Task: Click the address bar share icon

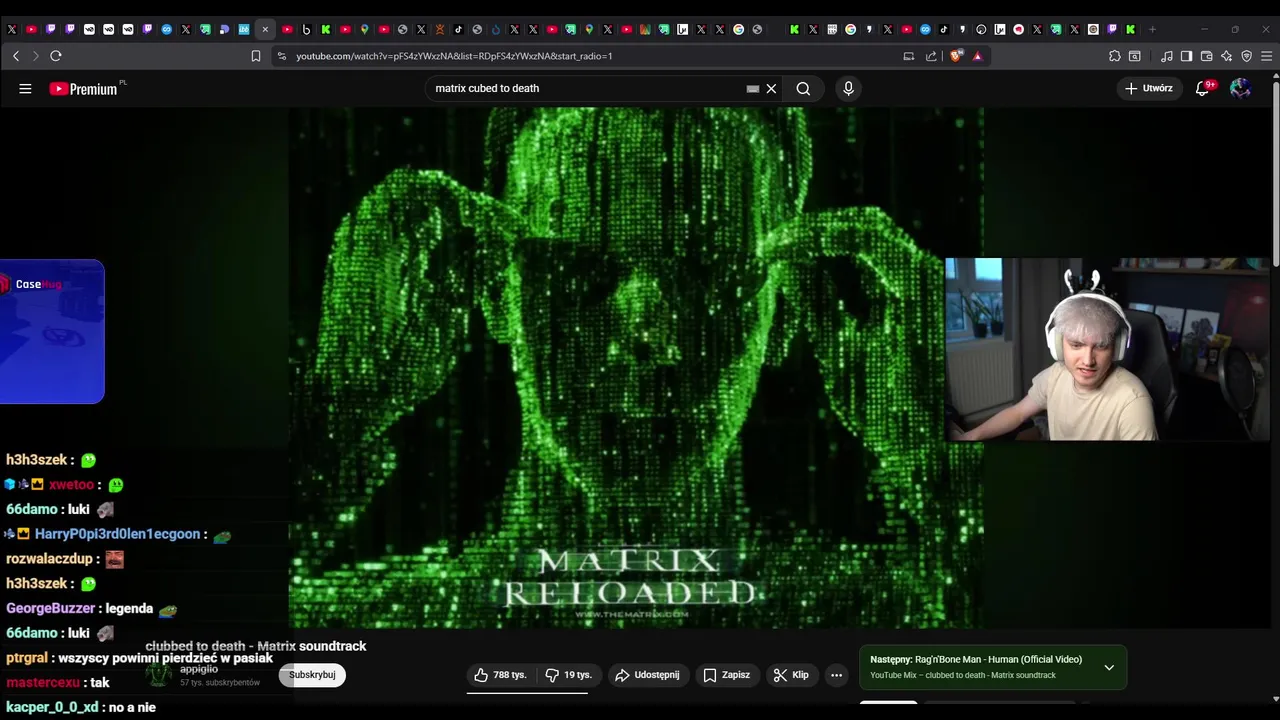Action: (931, 56)
